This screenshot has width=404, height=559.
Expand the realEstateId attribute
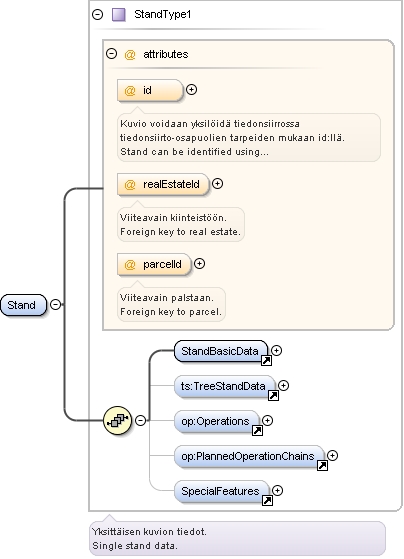click(x=218, y=184)
